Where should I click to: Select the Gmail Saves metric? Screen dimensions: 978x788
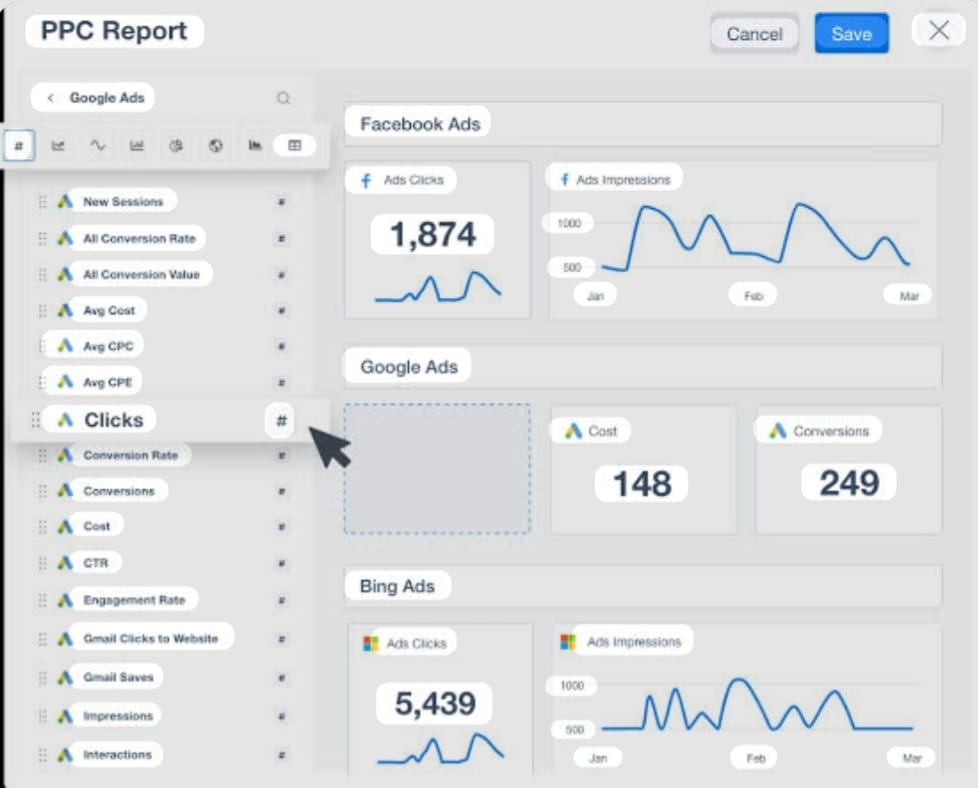coord(118,677)
